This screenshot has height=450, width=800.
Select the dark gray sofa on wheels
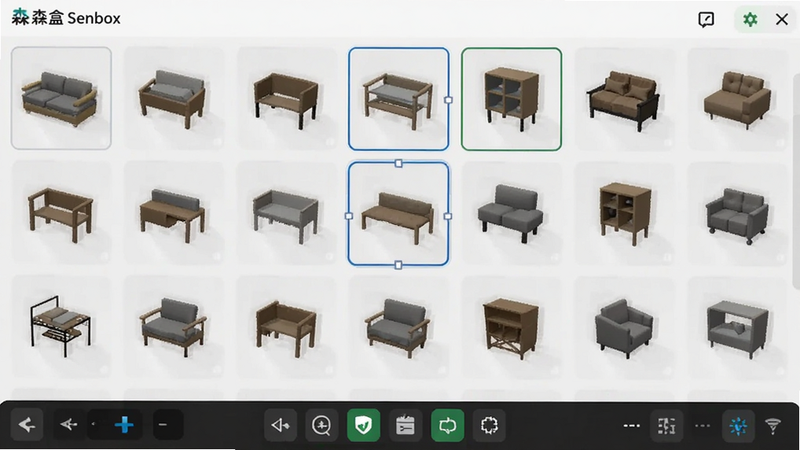pos(737,212)
